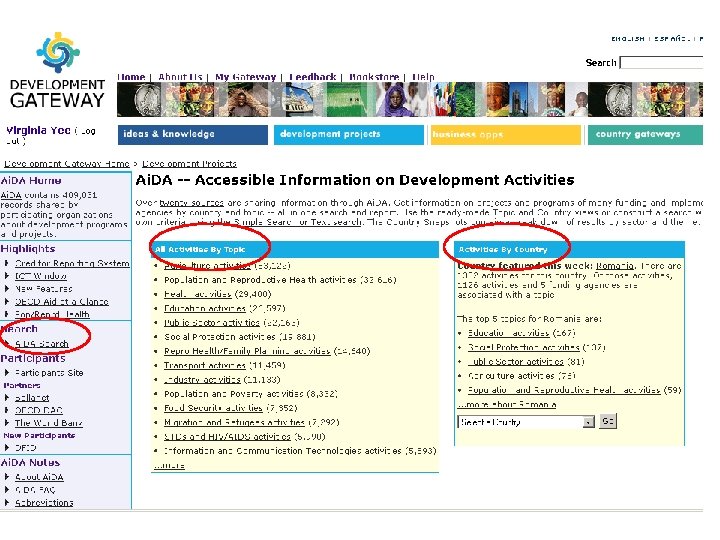Screen dimensions: 720x540
Task: Open Cred for Reporting System highlight
Action: [x=72, y=263]
